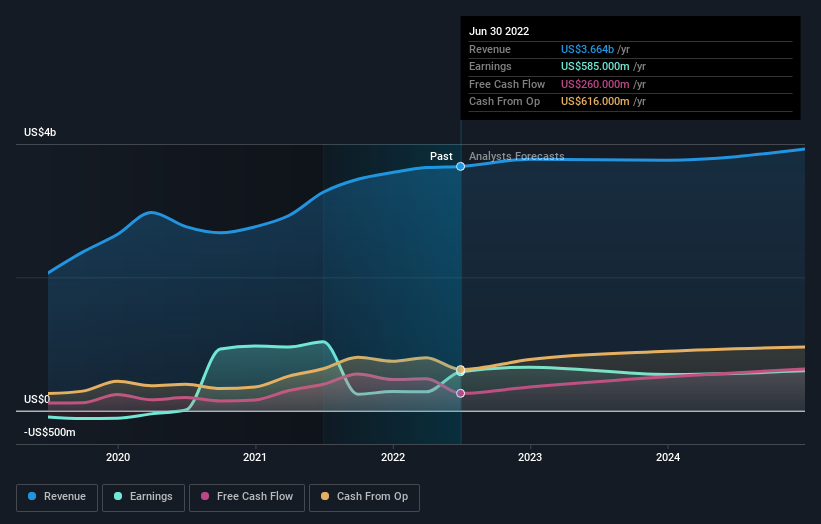Click the 'Earnings' row label in tooltip
Screen dimensions: 821x524
[490, 66]
